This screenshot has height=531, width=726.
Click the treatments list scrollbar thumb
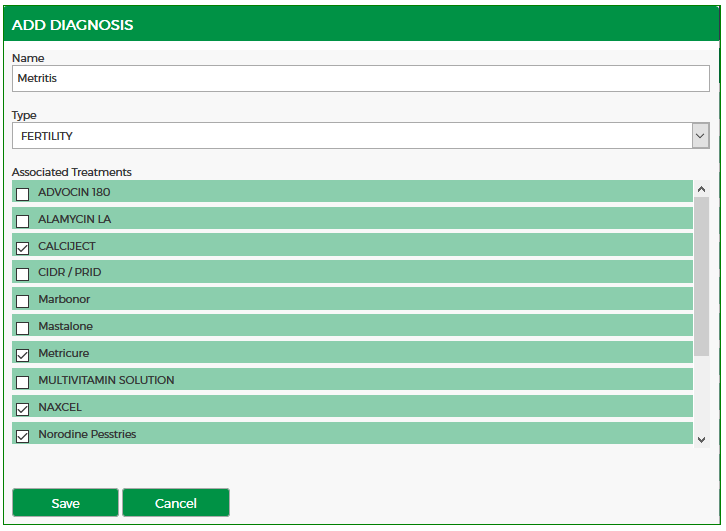point(701,276)
